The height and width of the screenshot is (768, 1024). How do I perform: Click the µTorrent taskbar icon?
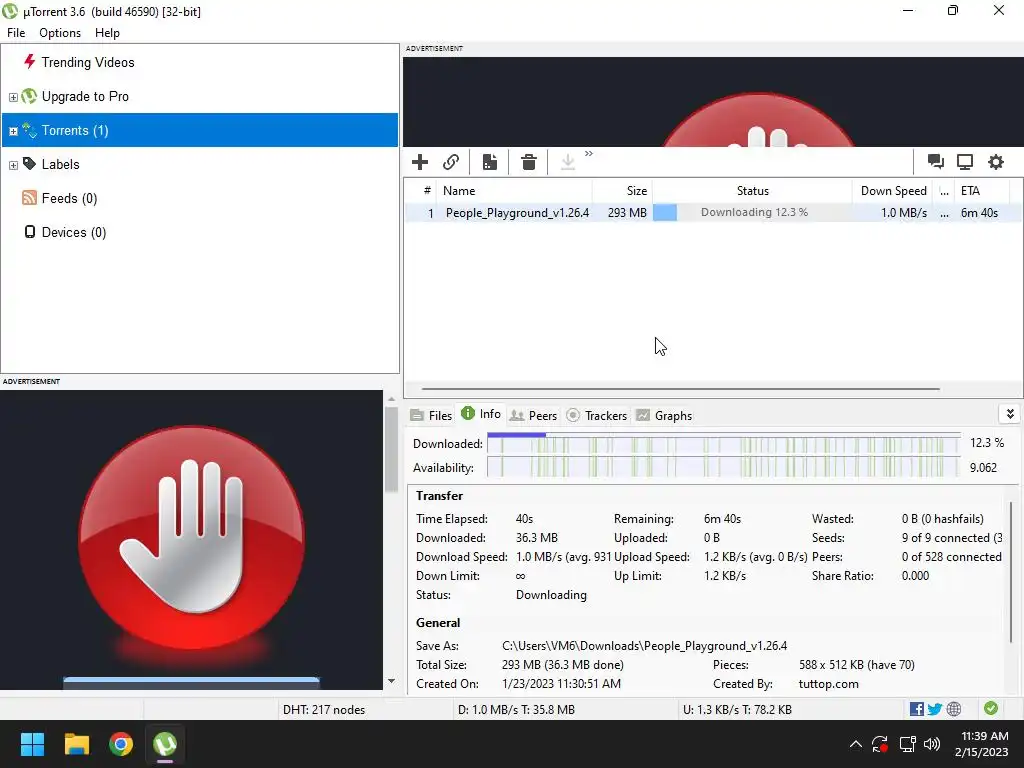165,744
